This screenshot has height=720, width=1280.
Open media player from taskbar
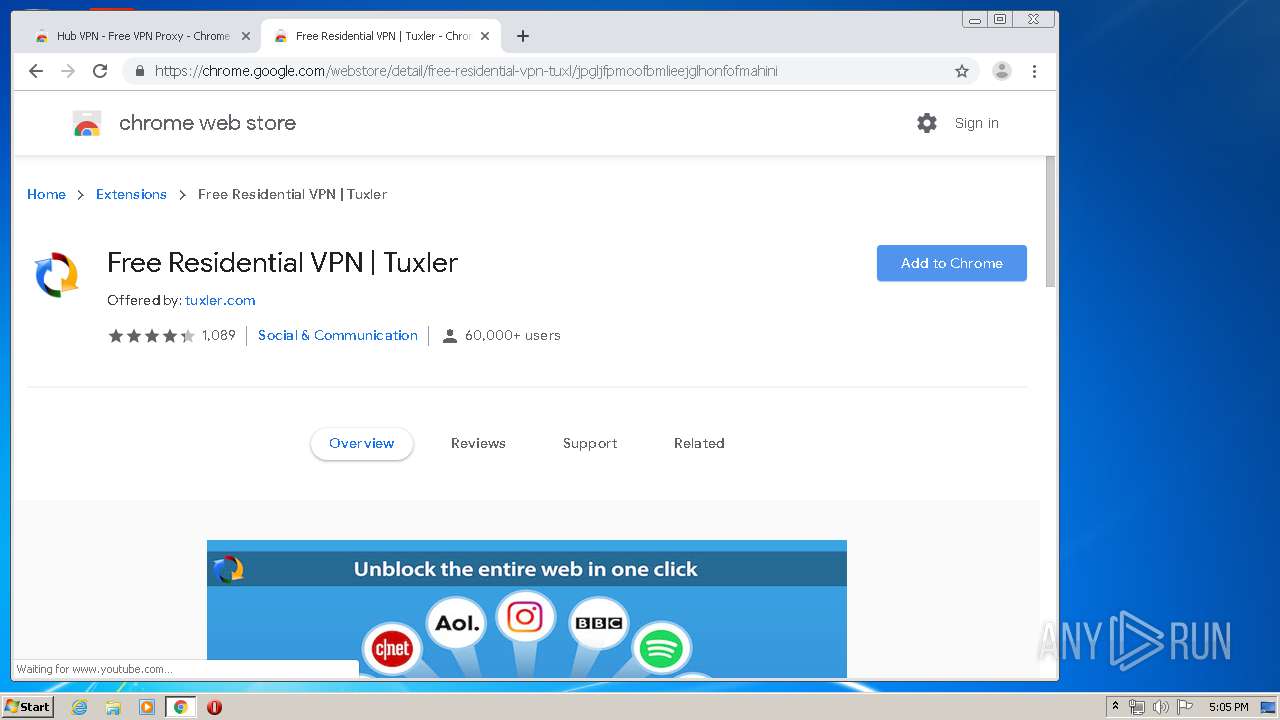[147, 707]
